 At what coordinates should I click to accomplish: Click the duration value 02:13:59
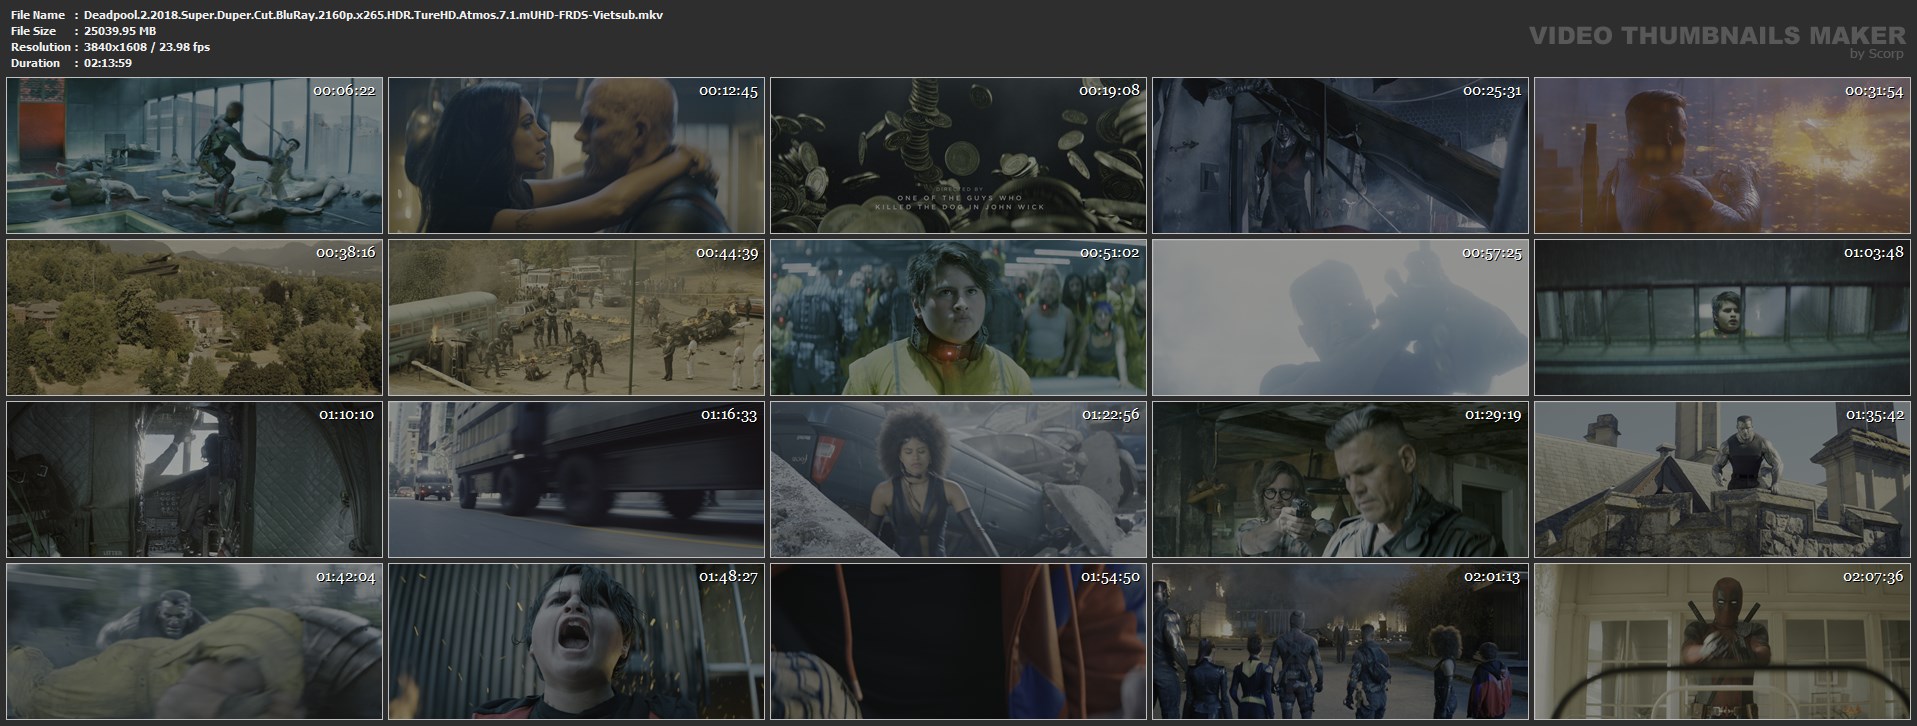(108, 63)
